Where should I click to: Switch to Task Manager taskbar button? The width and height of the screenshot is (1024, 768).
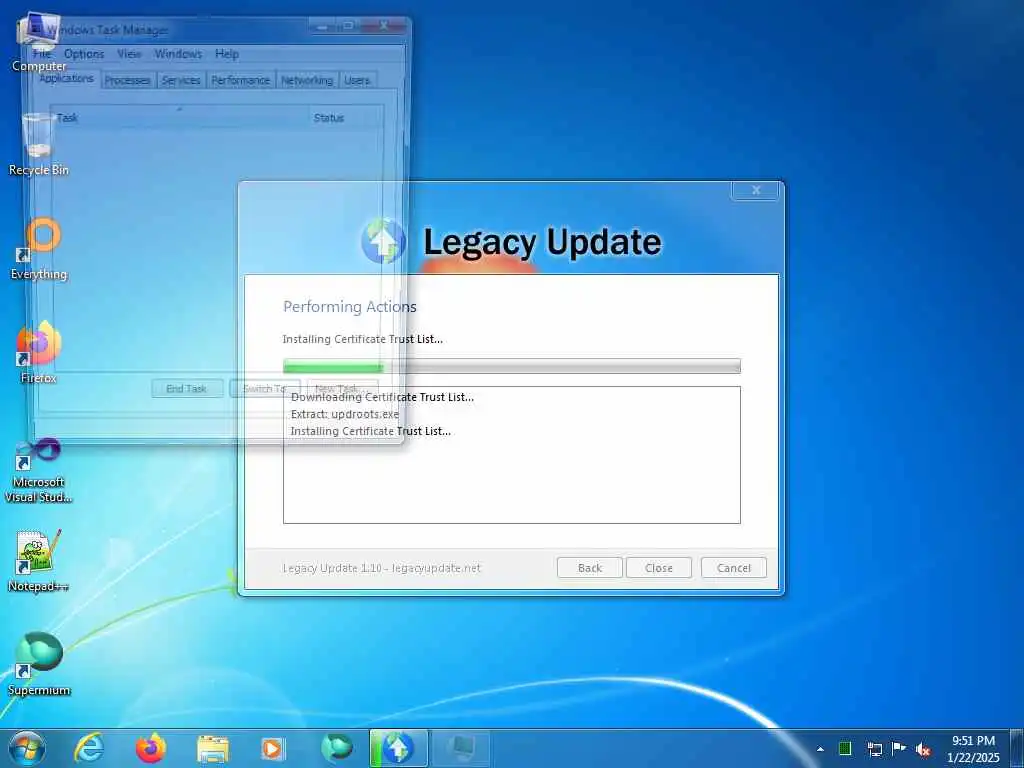tap(461, 748)
